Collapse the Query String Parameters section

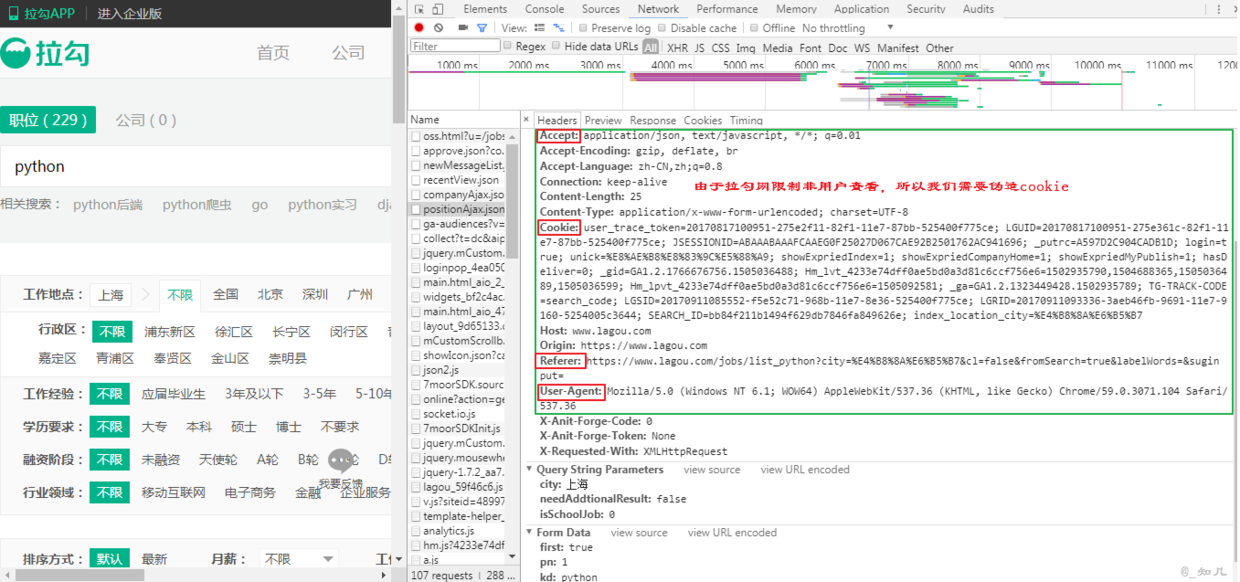[530, 469]
